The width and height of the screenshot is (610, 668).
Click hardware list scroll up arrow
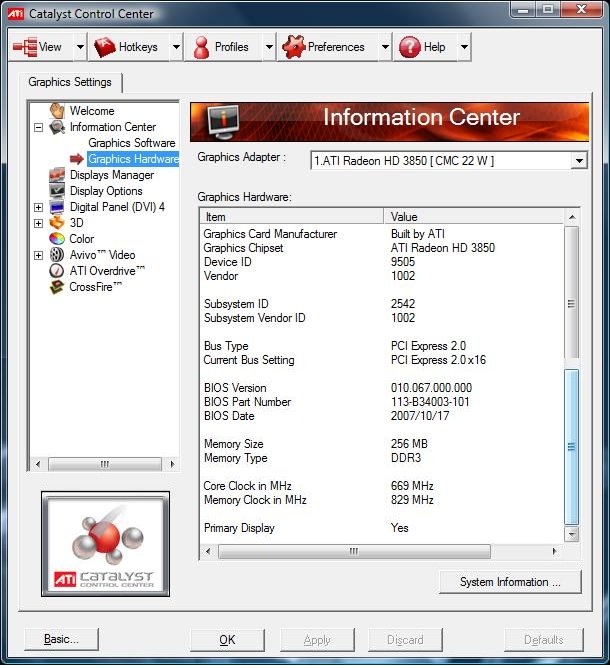pyautogui.click(x=572, y=217)
